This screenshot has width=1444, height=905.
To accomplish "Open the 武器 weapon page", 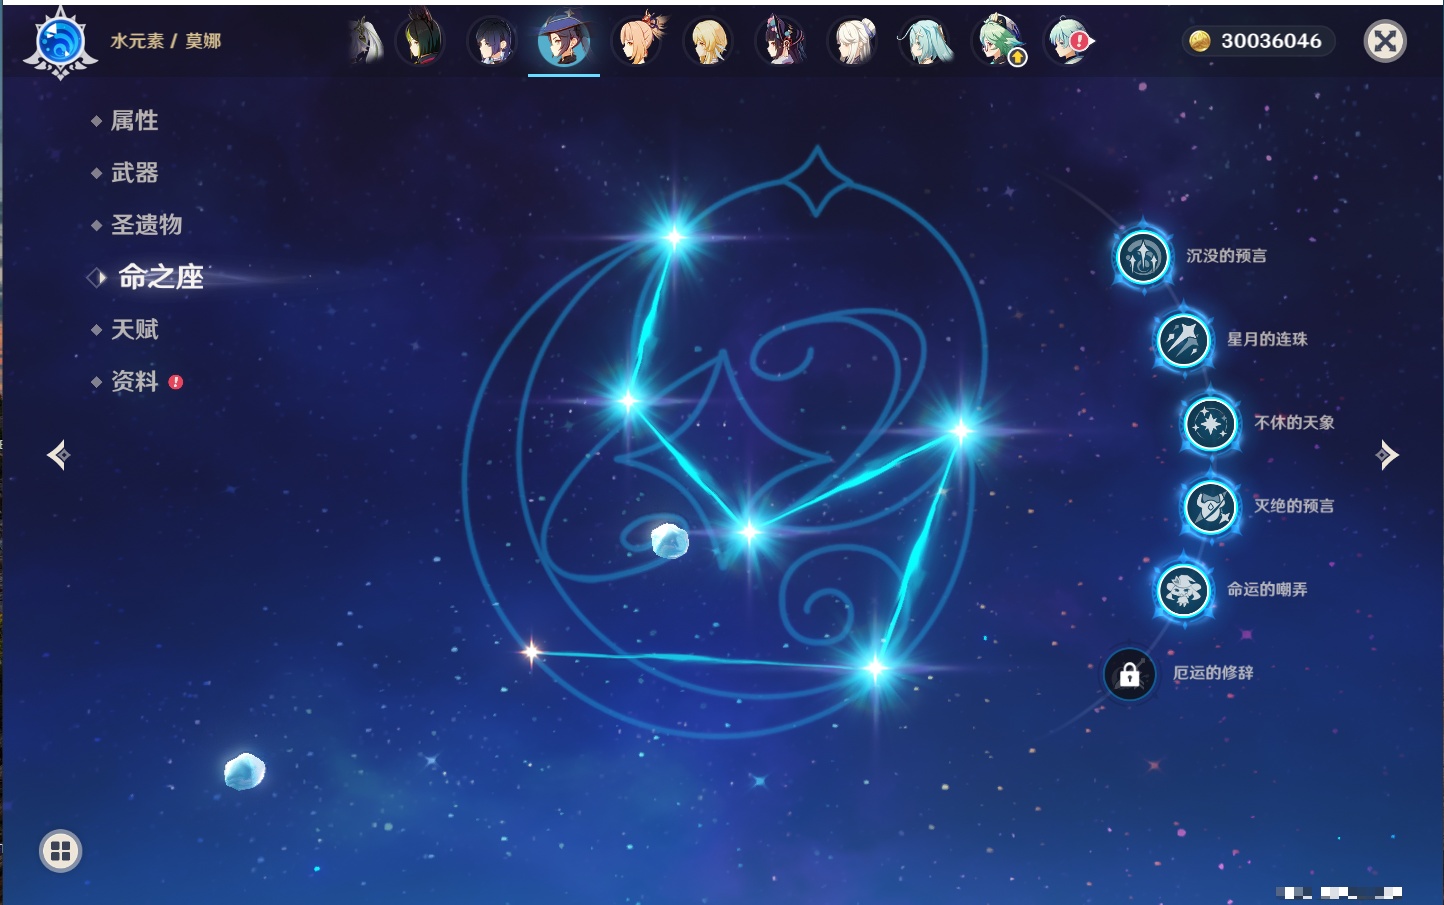I will [134, 172].
